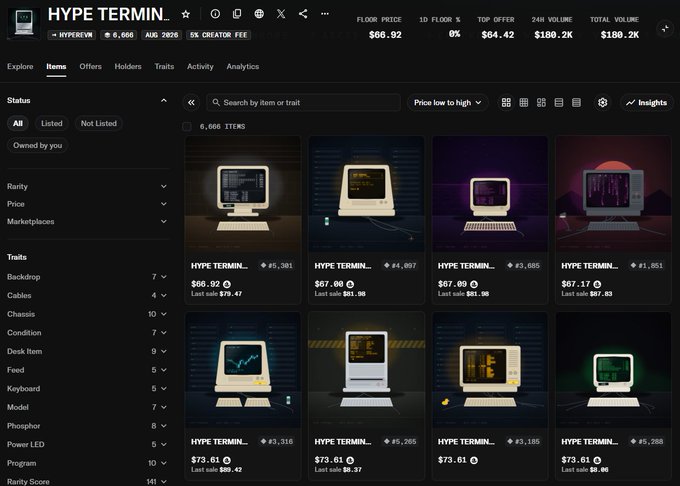
Task: Expand the Backdrop trait filter
Action: tap(87, 277)
